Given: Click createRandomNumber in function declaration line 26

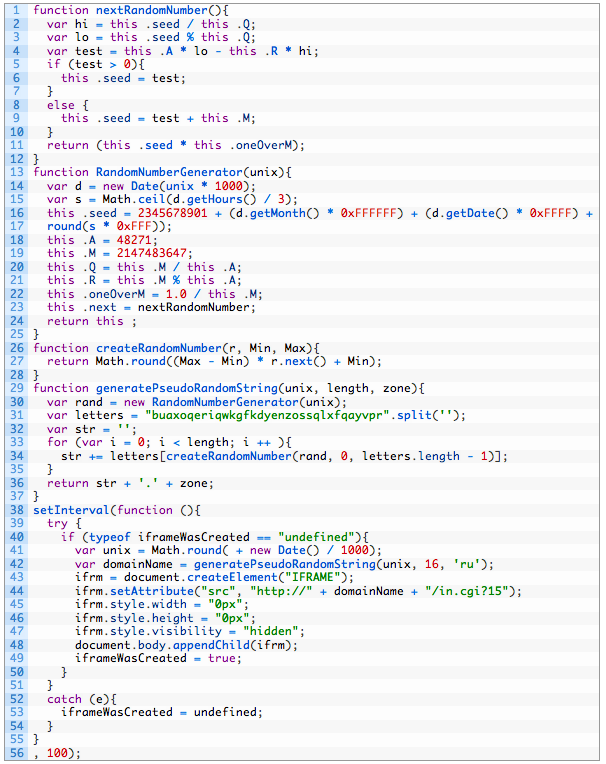Looking at the screenshot, I should (159, 348).
